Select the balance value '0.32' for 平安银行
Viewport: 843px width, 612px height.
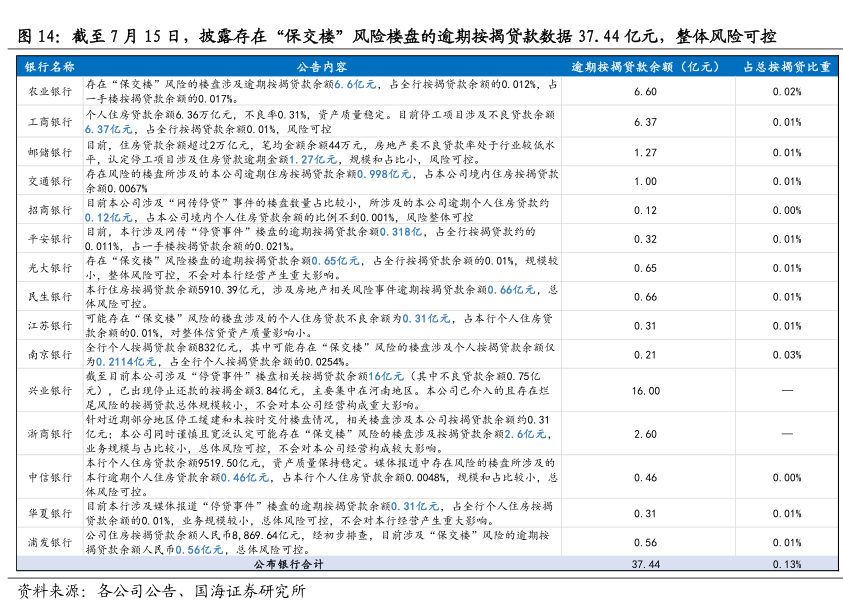pyautogui.click(x=645, y=239)
